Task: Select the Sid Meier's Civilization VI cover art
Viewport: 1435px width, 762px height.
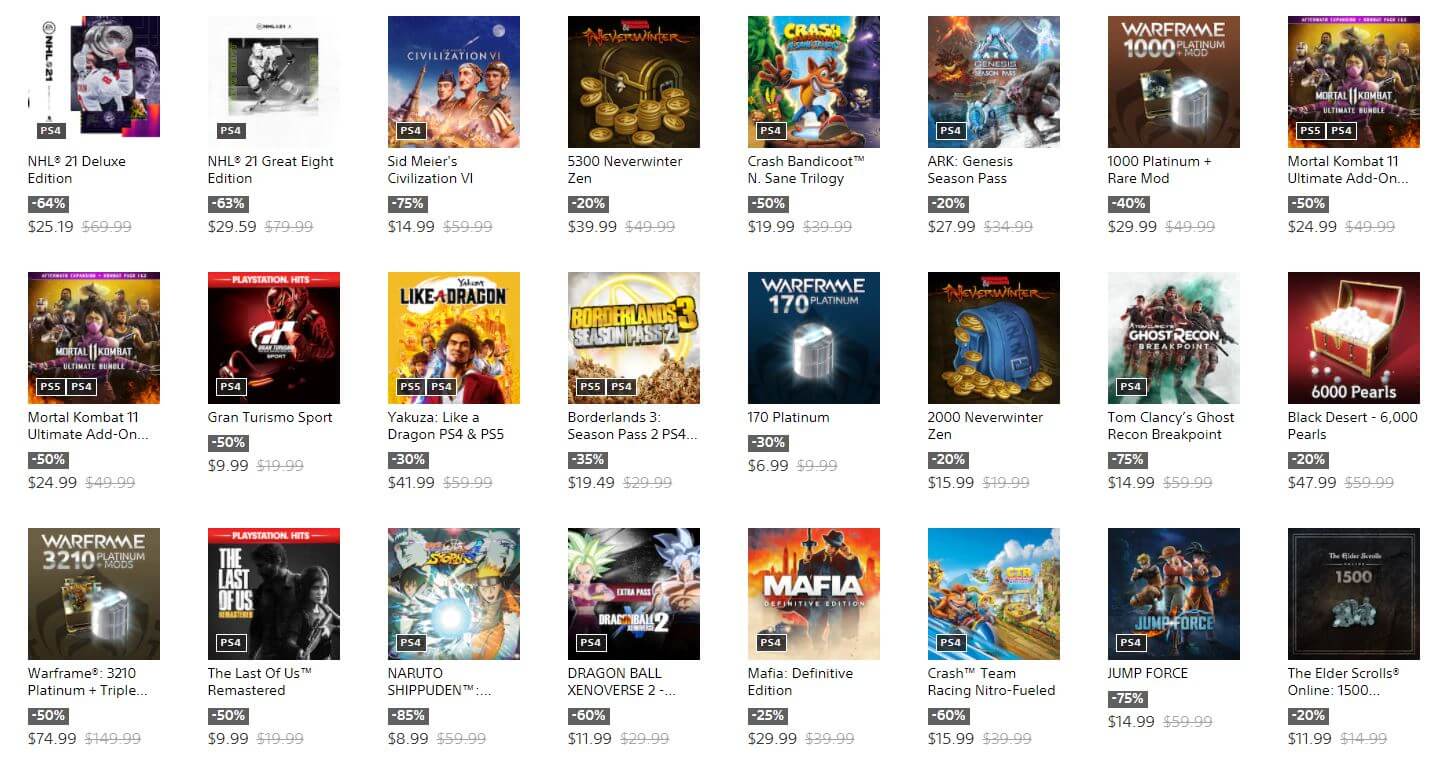Action: click(x=454, y=82)
